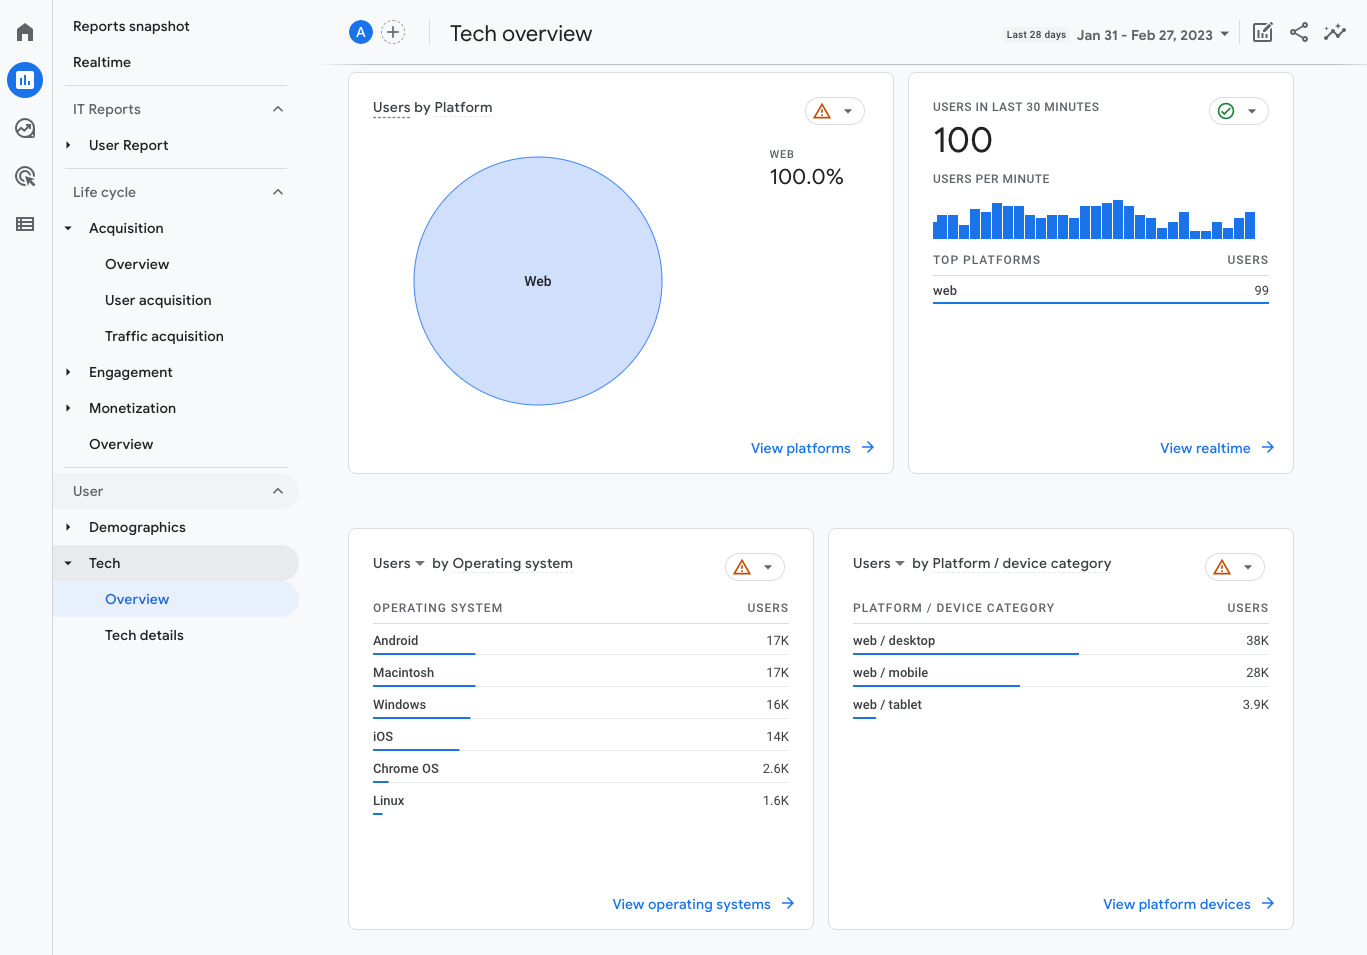1367x955 pixels.
Task: Click arrow icon next to View platforms
Action: point(868,447)
